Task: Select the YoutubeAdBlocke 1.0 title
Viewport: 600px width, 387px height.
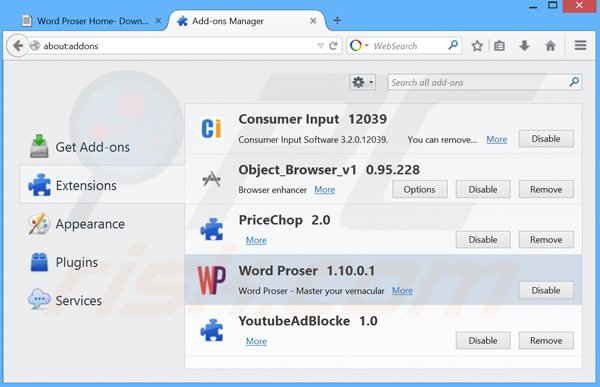Action: [308, 321]
